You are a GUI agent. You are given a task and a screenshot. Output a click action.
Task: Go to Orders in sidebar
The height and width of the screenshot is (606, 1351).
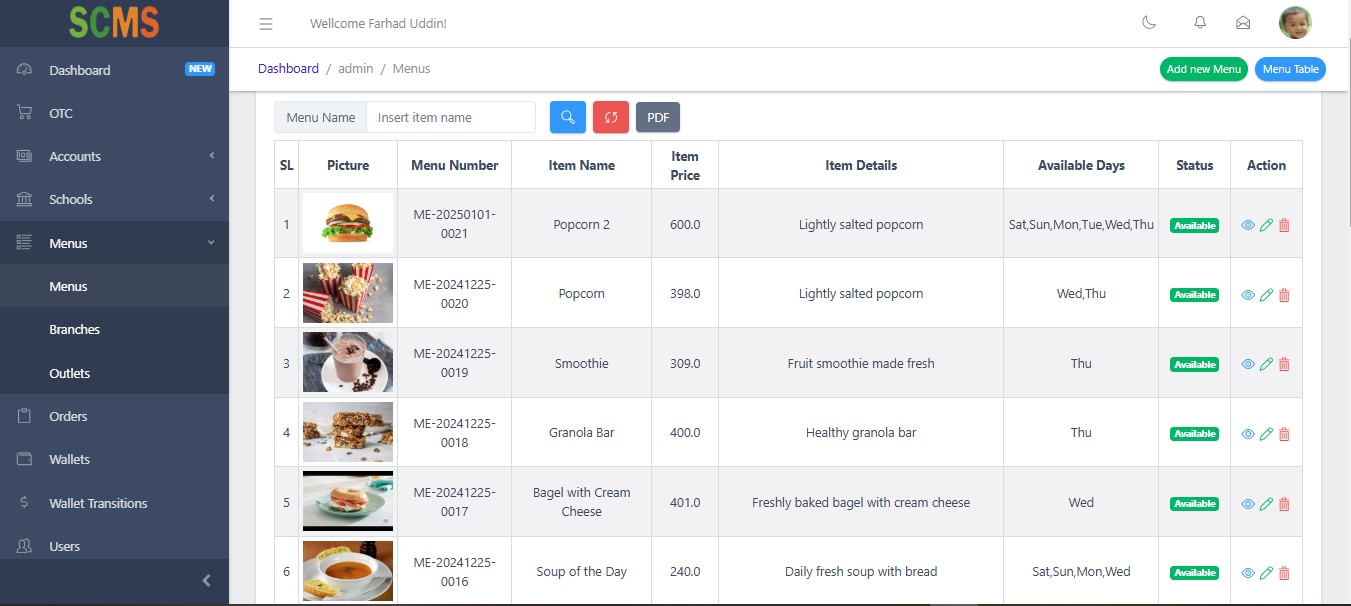68,416
